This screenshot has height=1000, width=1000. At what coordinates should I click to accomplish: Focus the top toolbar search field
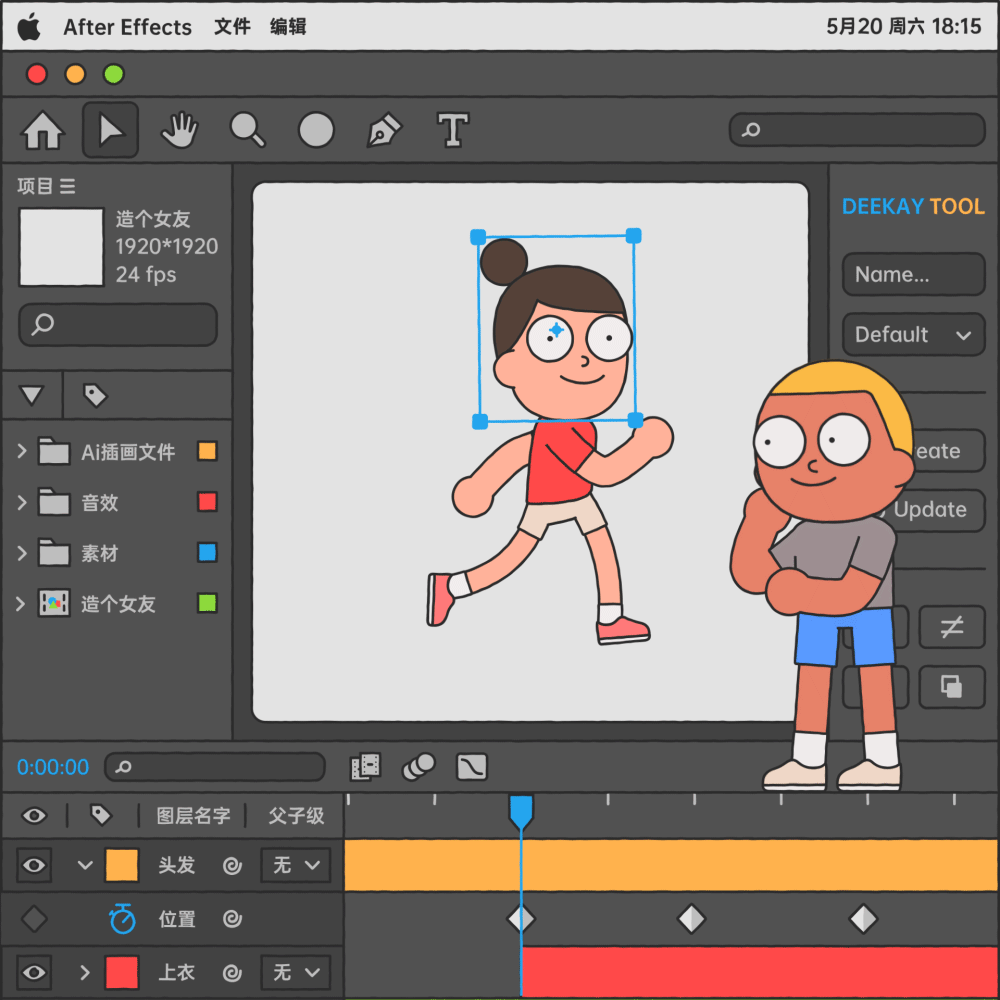(857, 130)
